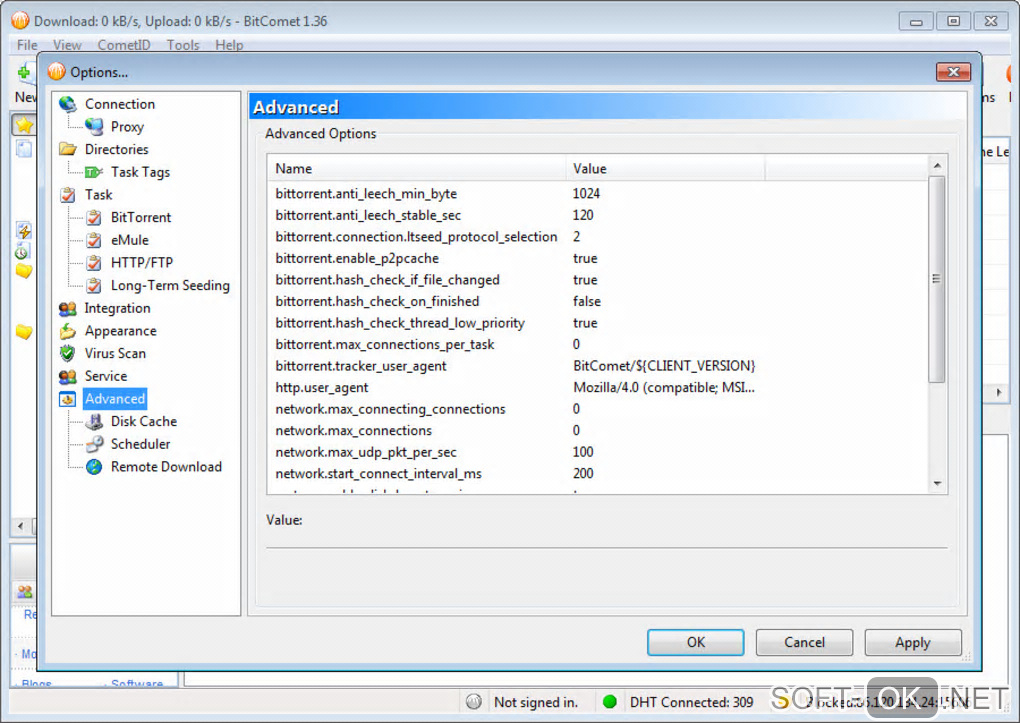The width and height of the screenshot is (1020, 723).
Task: Open the View menu
Action: [67, 45]
